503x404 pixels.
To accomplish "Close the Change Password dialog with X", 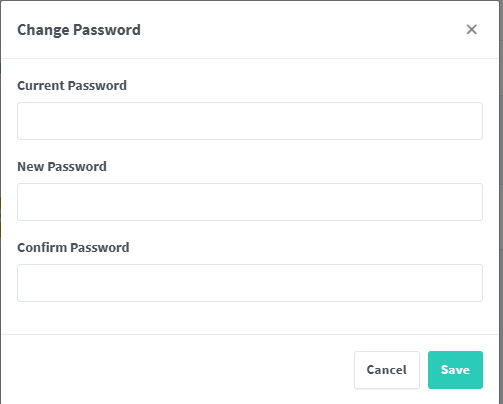I will click(x=471, y=30).
